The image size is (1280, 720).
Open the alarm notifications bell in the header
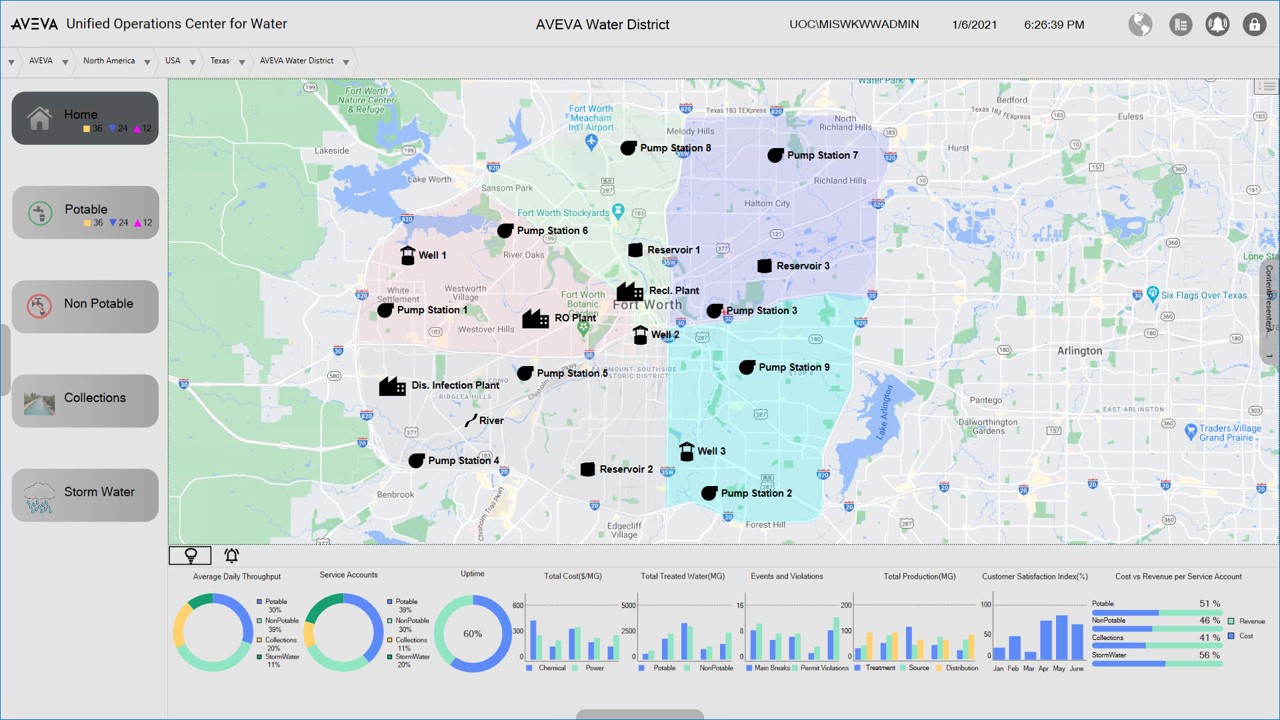click(1217, 24)
